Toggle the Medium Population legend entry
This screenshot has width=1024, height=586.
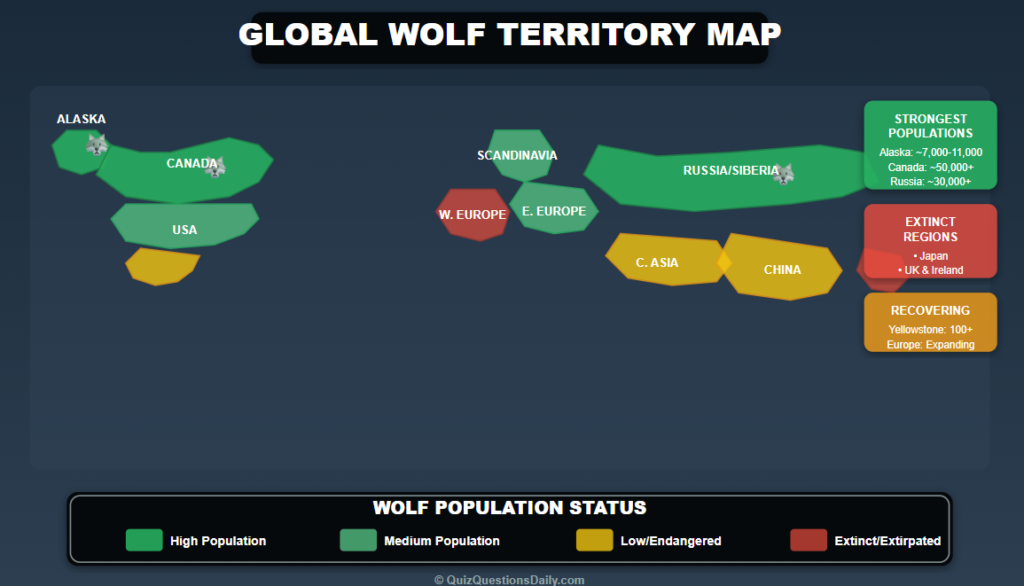click(x=420, y=540)
